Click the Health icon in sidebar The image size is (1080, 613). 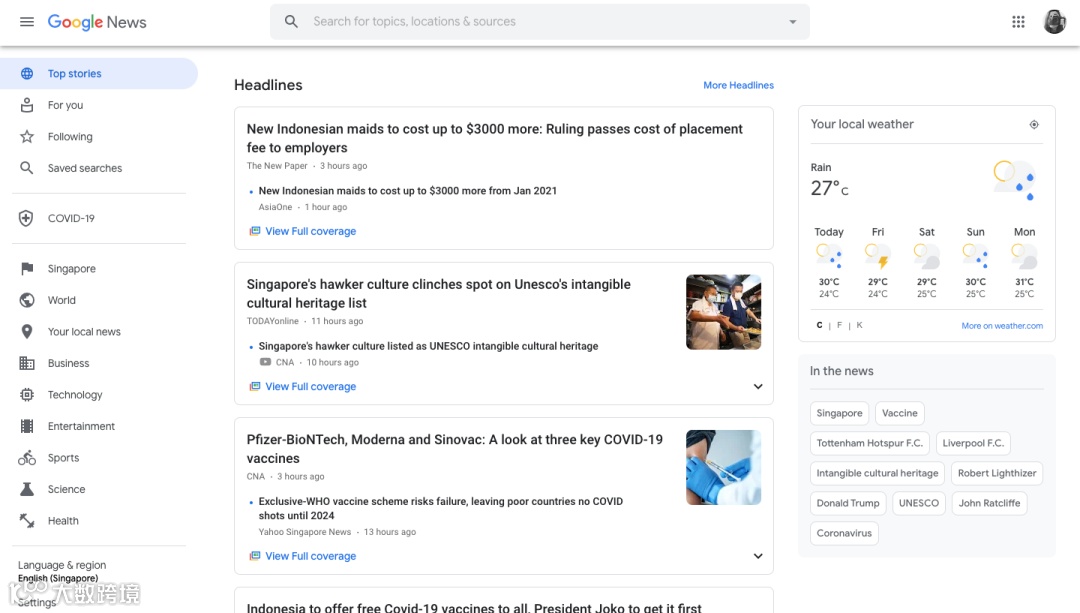pyautogui.click(x=27, y=521)
